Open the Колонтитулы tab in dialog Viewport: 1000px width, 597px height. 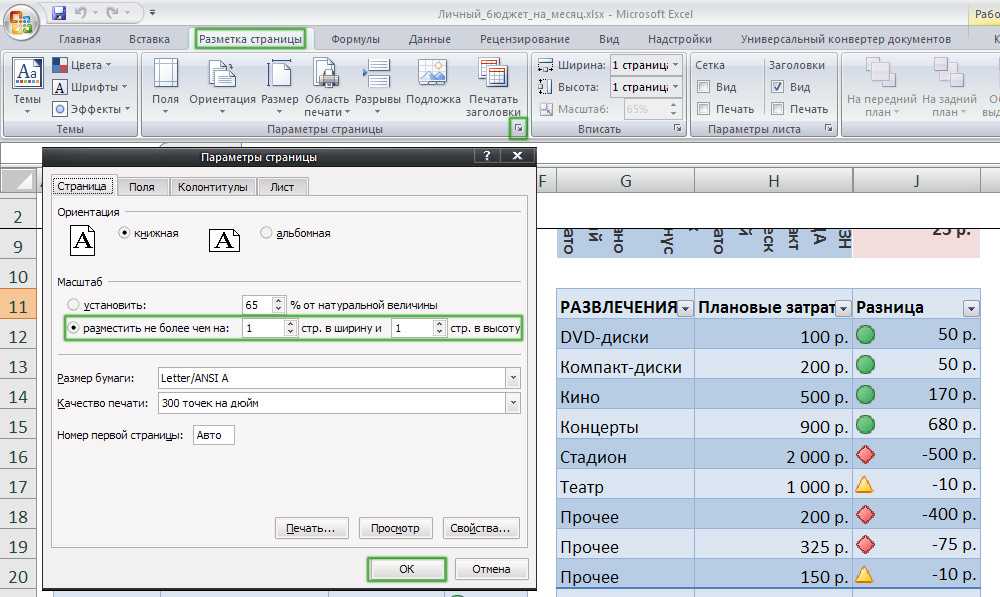[212, 187]
